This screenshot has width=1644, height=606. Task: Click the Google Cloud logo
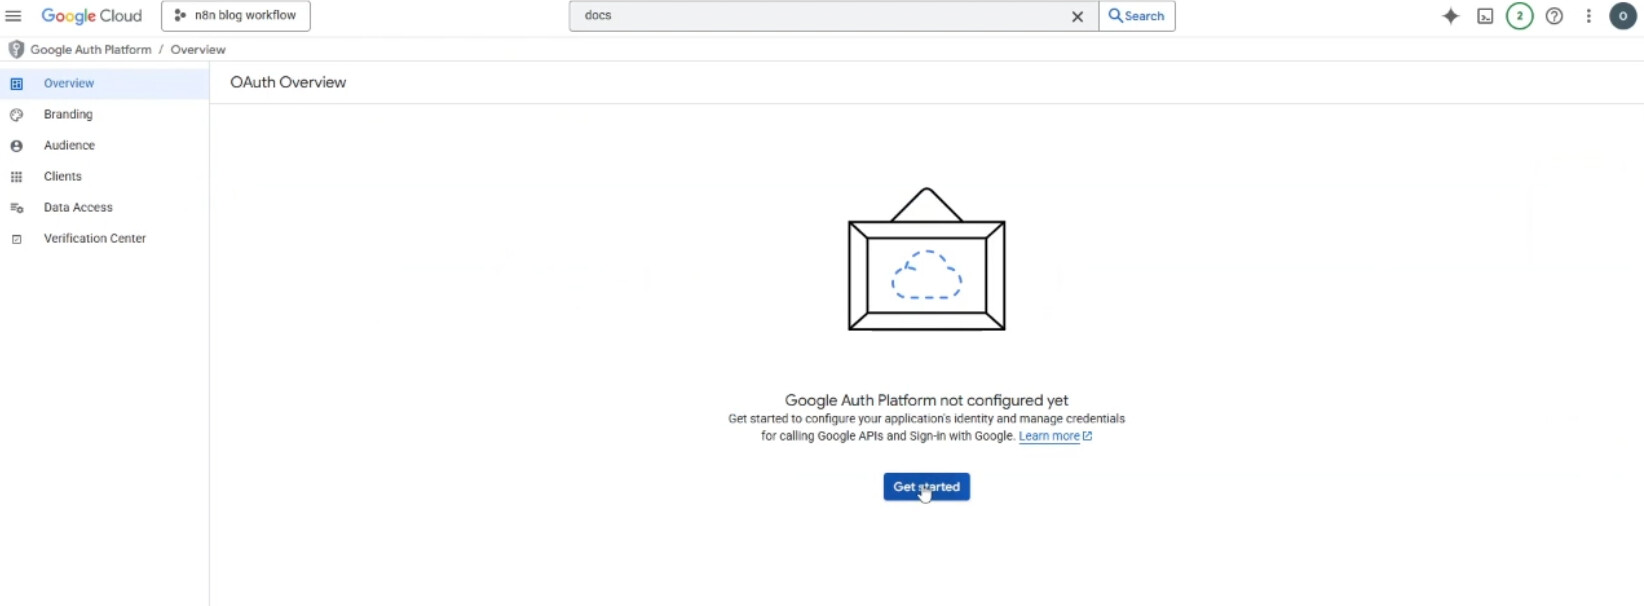(91, 16)
